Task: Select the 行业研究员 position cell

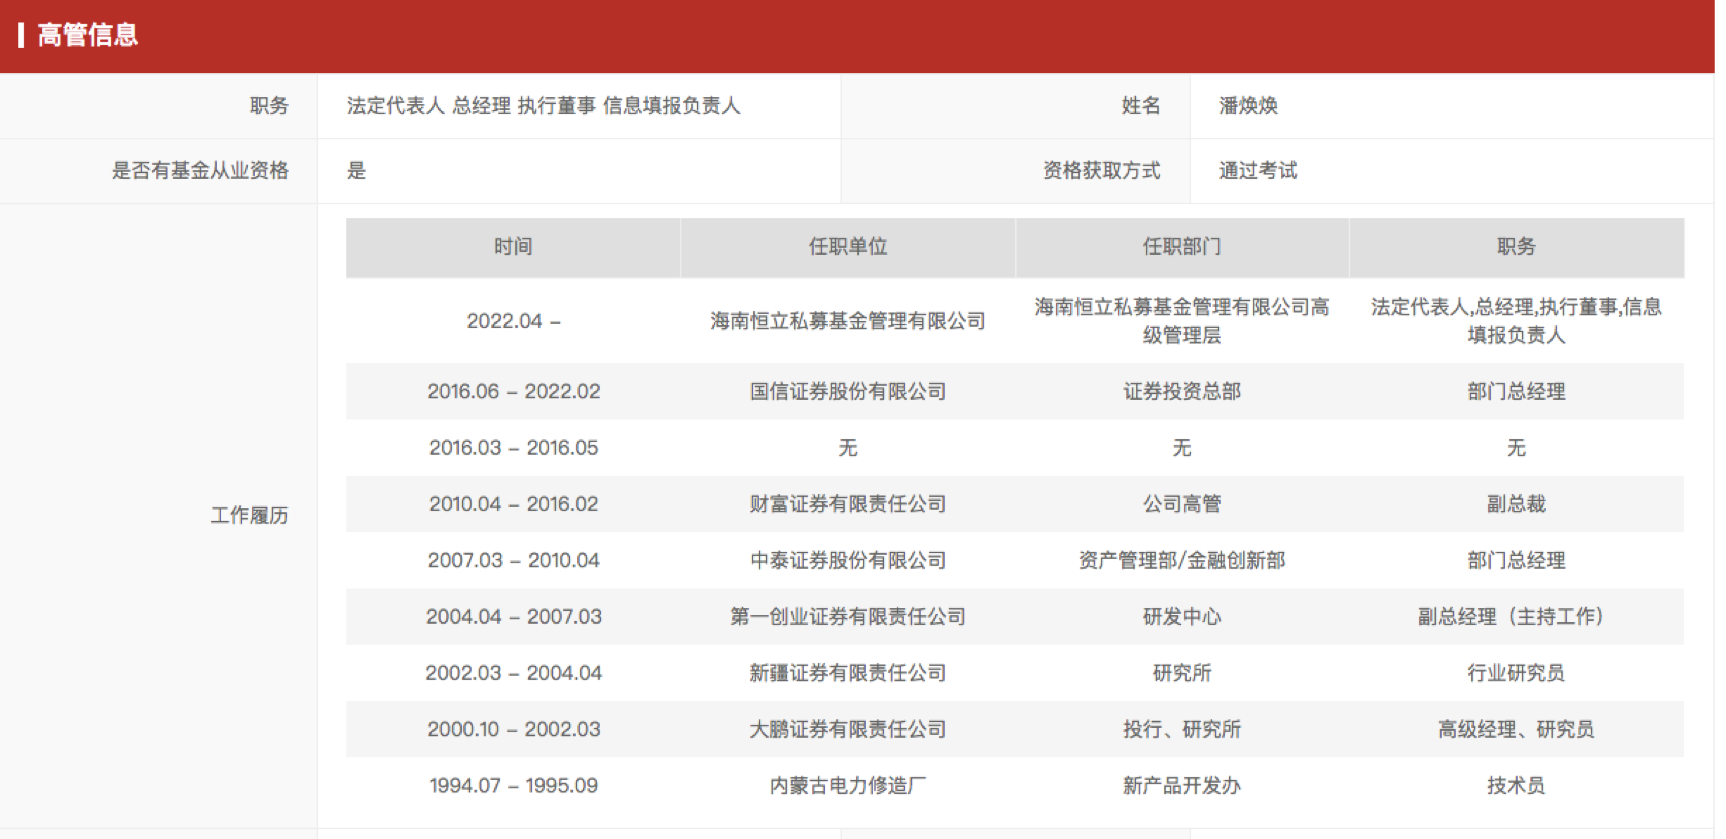Action: pyautogui.click(x=1516, y=673)
